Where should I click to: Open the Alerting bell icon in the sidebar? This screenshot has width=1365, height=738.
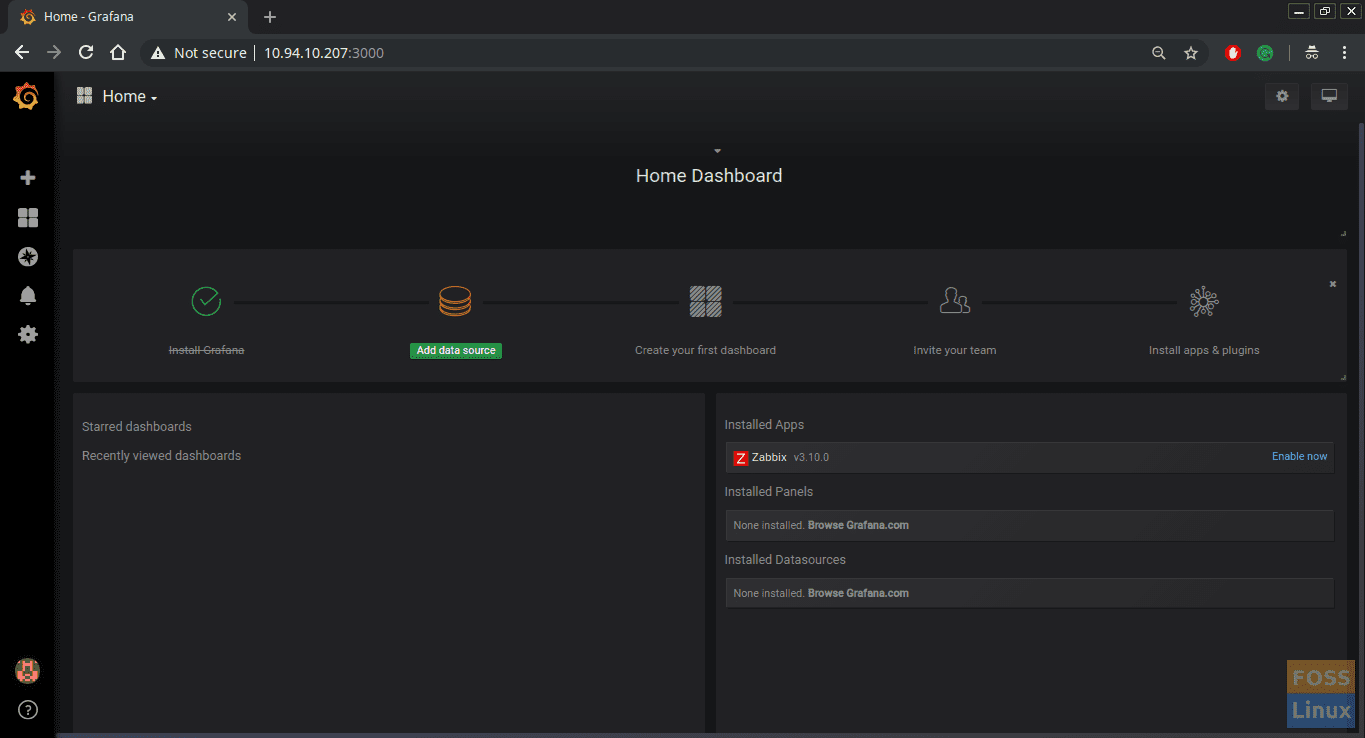click(28, 295)
